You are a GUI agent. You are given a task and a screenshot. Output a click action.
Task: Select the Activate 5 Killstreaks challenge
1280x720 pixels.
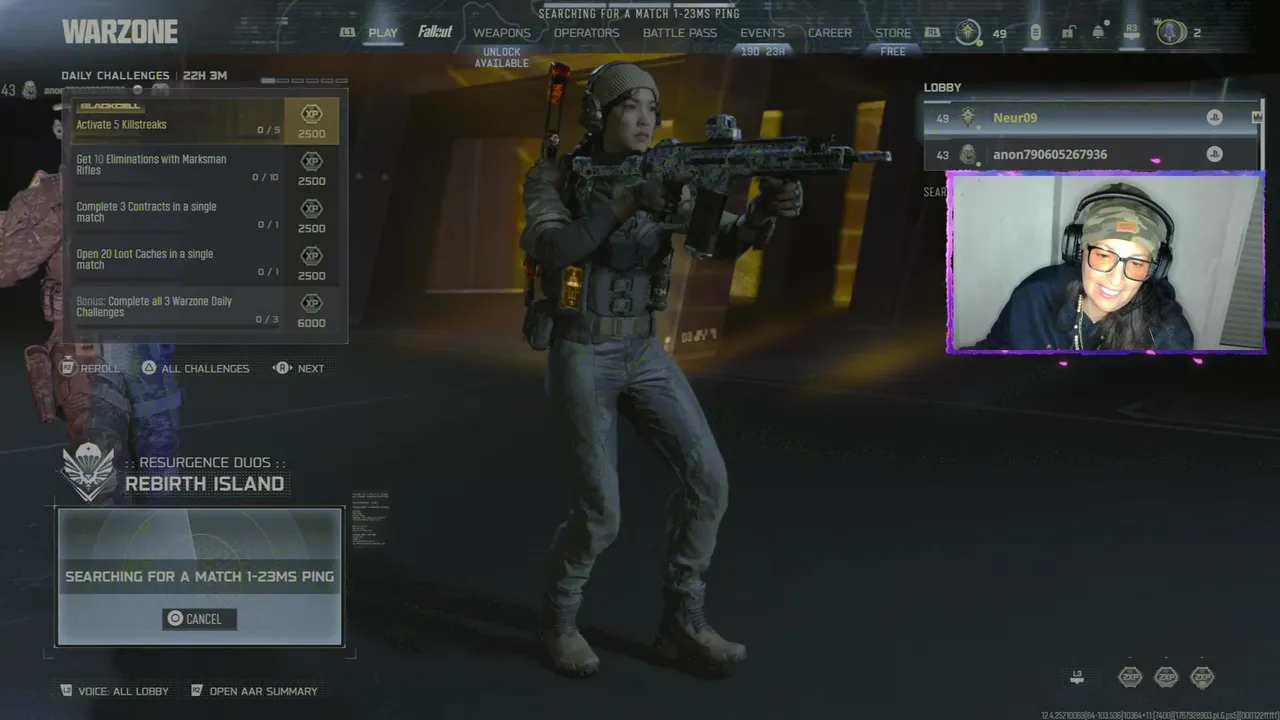click(x=205, y=121)
